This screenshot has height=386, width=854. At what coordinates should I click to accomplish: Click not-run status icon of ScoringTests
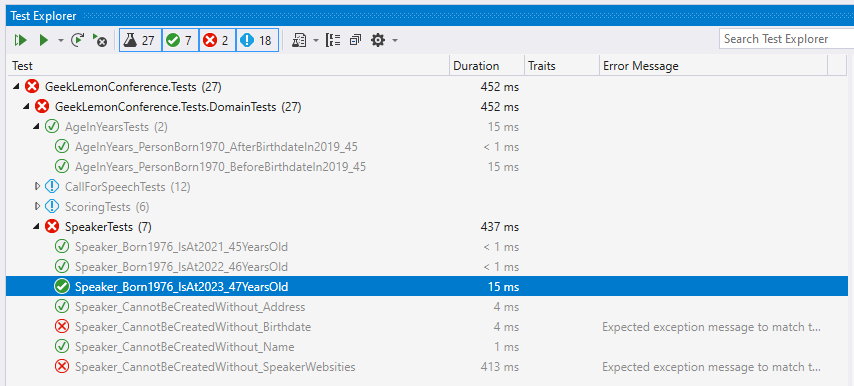coord(52,207)
